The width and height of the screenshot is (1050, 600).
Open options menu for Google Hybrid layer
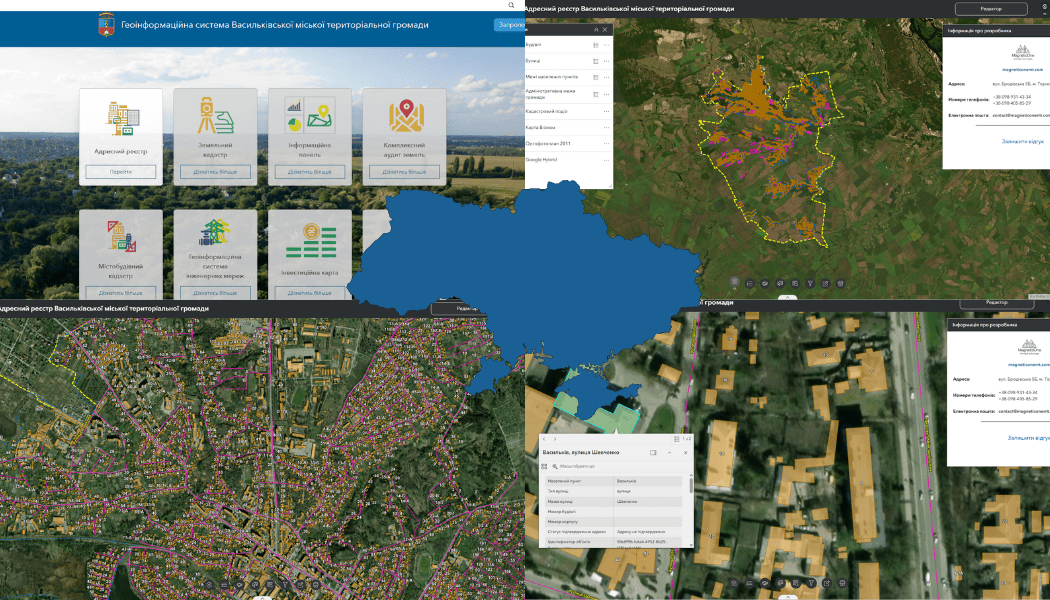[607, 160]
